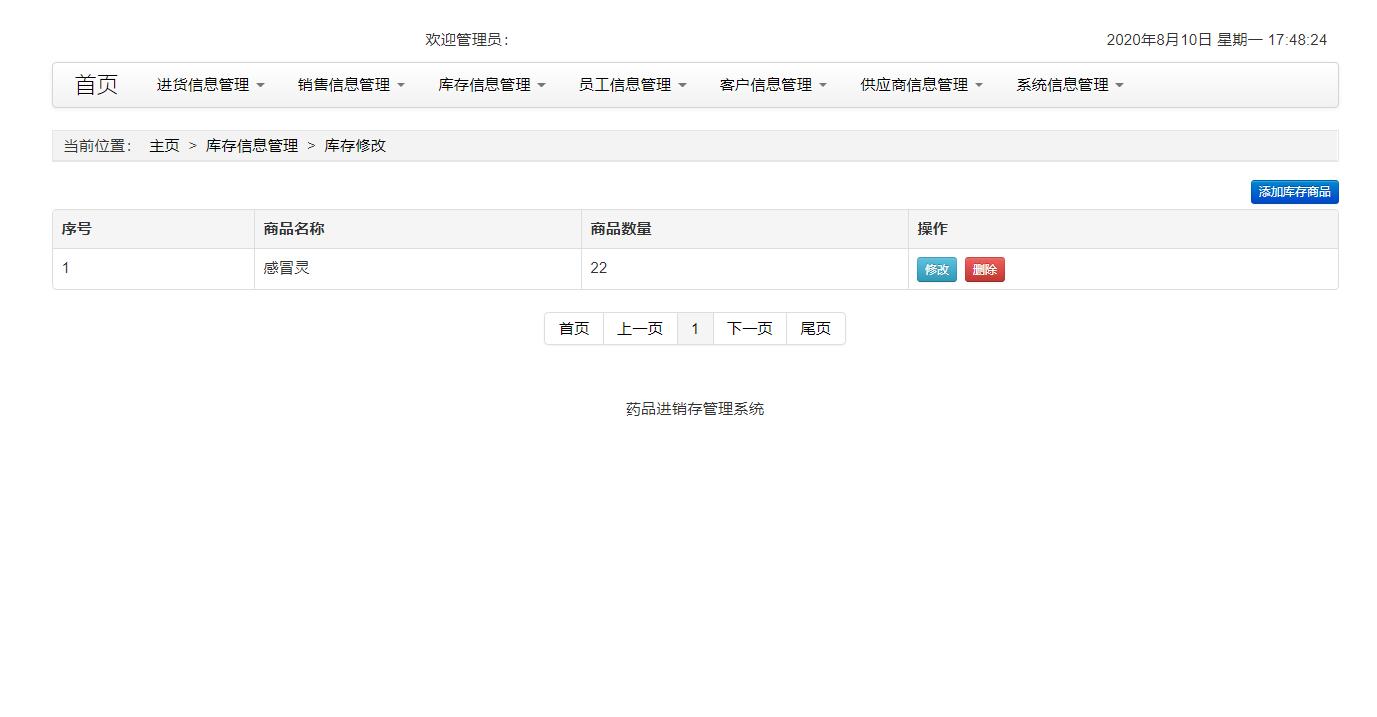1377x717 pixels.
Task: Expand the 供应商信息管理 dropdown menu
Action: click(x=919, y=85)
